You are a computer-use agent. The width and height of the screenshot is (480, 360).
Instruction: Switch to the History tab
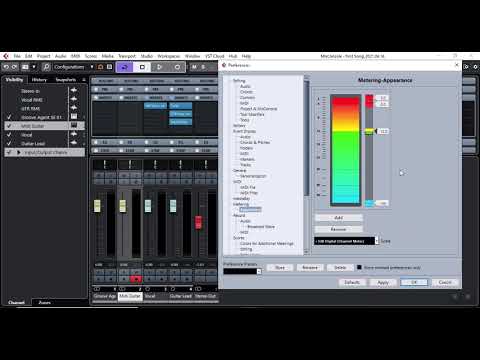(39, 80)
